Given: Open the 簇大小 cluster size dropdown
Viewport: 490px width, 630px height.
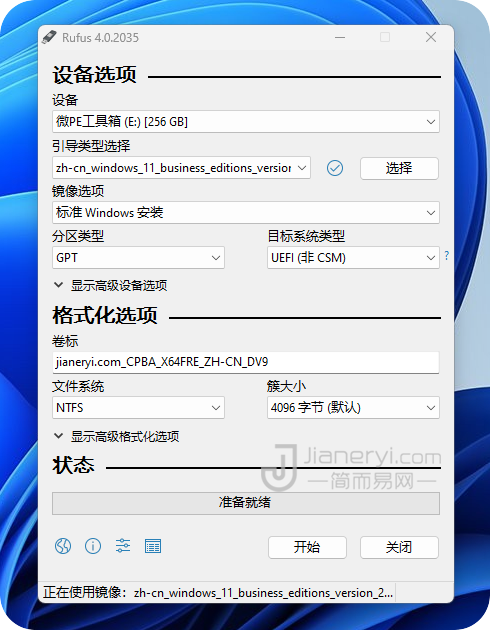Looking at the screenshot, I should (x=353, y=407).
